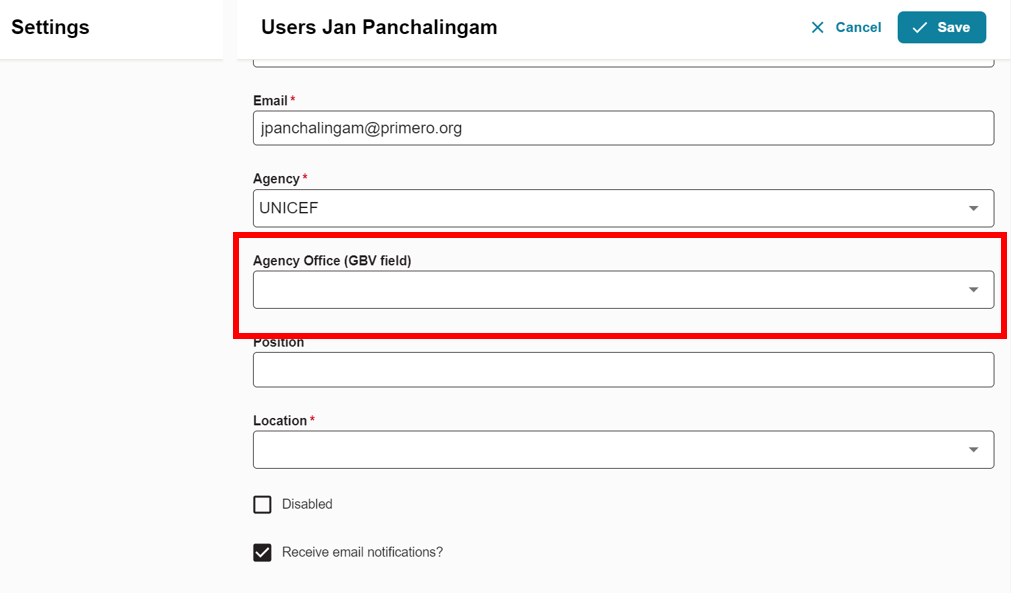Click the 'Disabled' checkbox label text

pyautogui.click(x=307, y=504)
